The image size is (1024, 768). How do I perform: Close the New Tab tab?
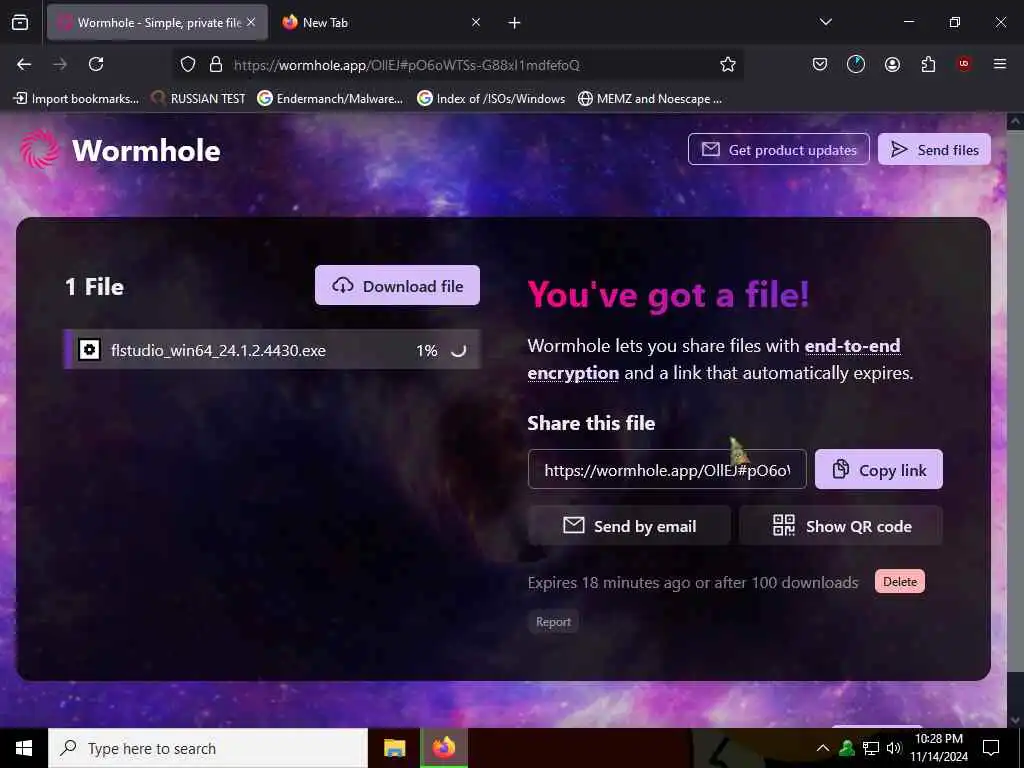tap(476, 22)
